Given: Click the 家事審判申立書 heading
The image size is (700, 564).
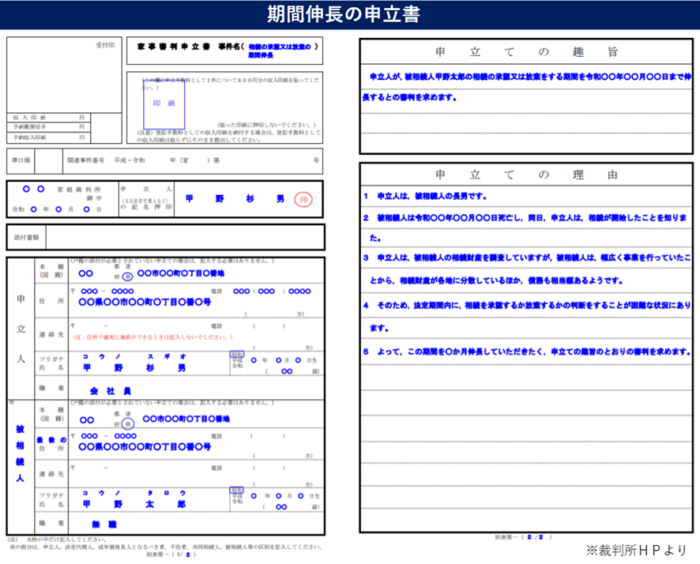Looking at the screenshot, I should point(174,46).
